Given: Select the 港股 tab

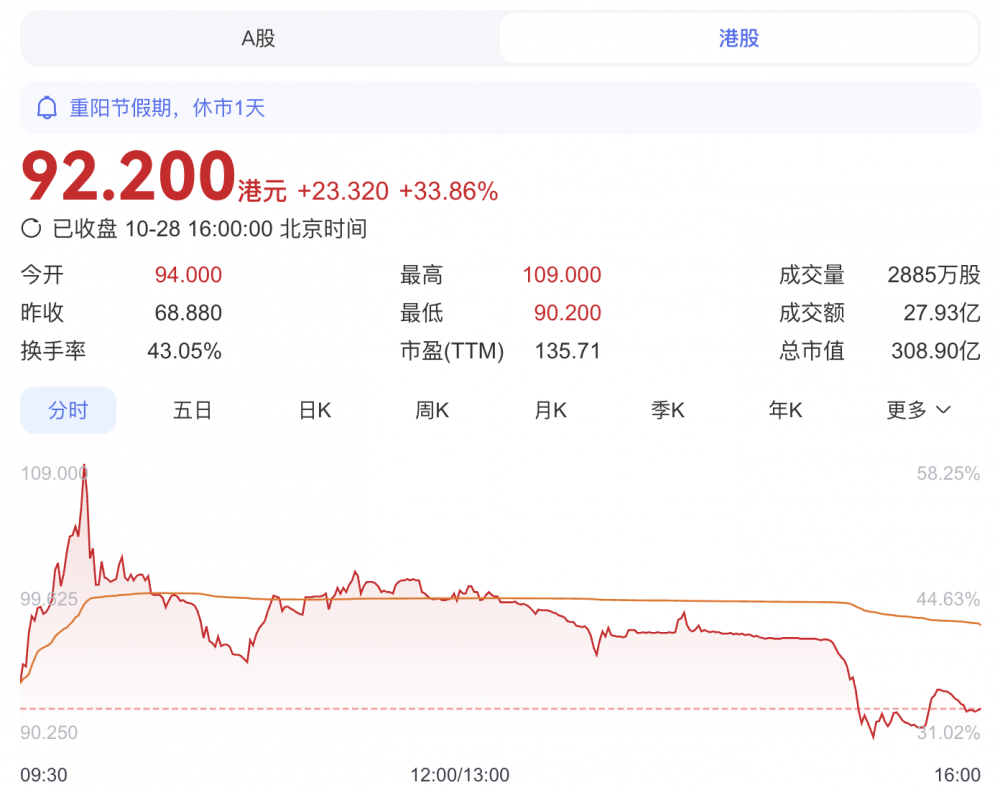Looking at the screenshot, I should click(739, 39).
